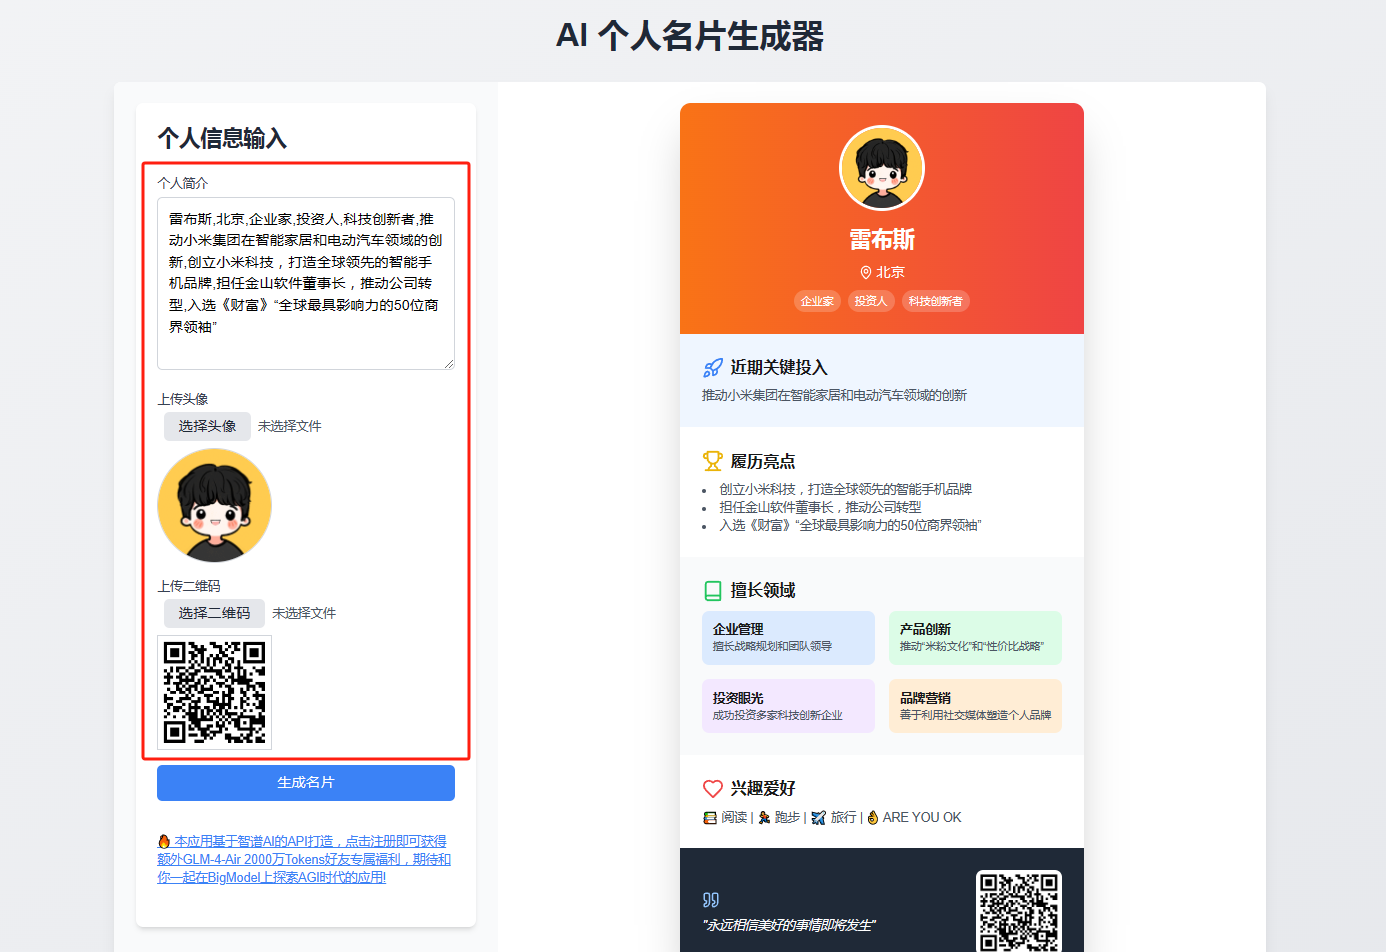Click the location pin icon next to 北京
The height and width of the screenshot is (952, 1386).
click(x=866, y=272)
